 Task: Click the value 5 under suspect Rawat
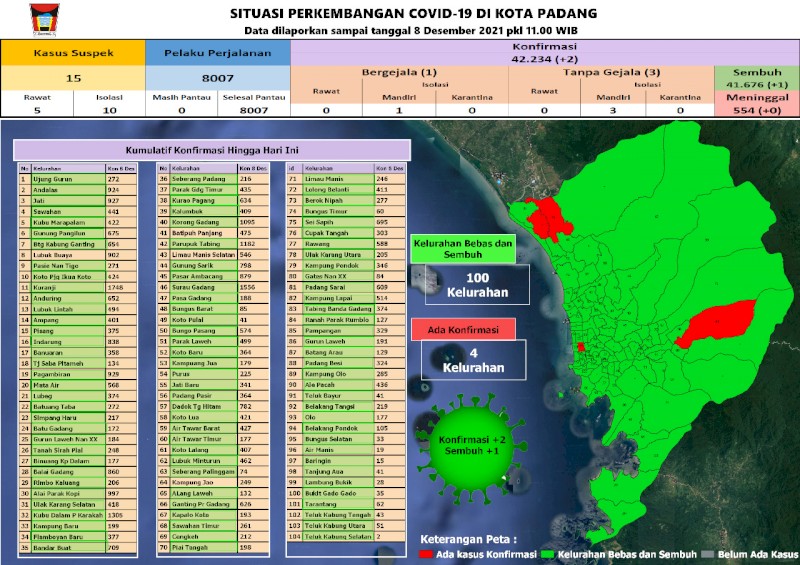(x=37, y=110)
